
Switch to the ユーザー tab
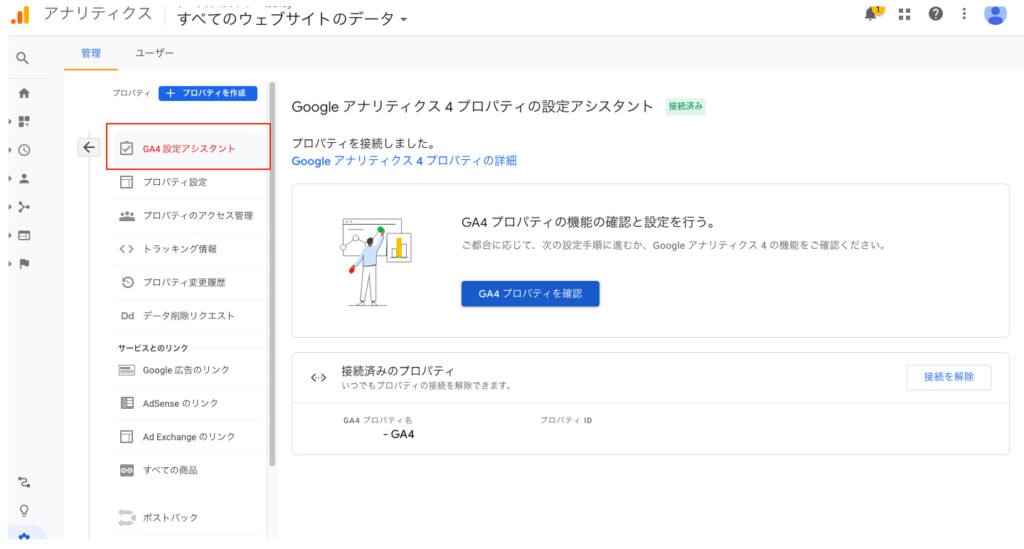pos(154,53)
